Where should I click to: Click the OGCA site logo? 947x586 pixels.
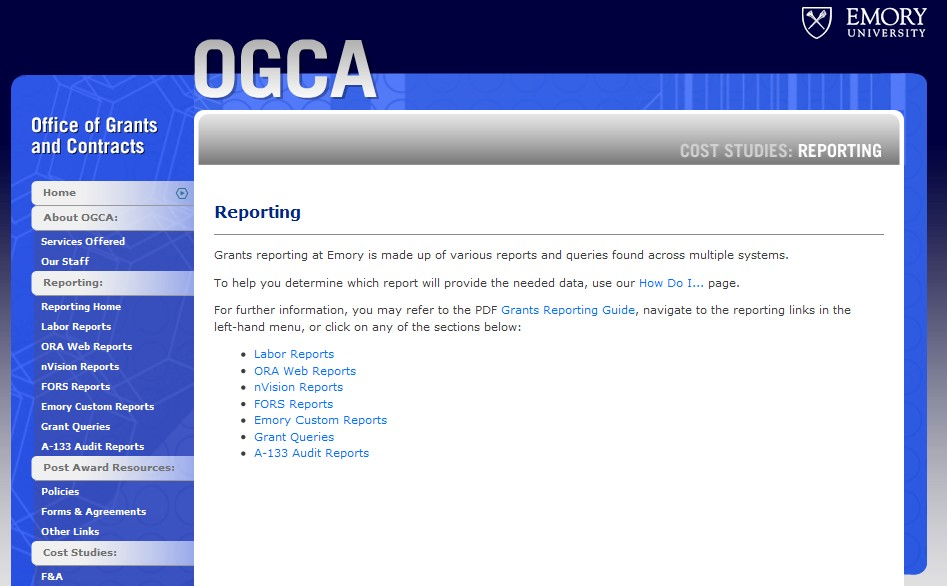286,69
